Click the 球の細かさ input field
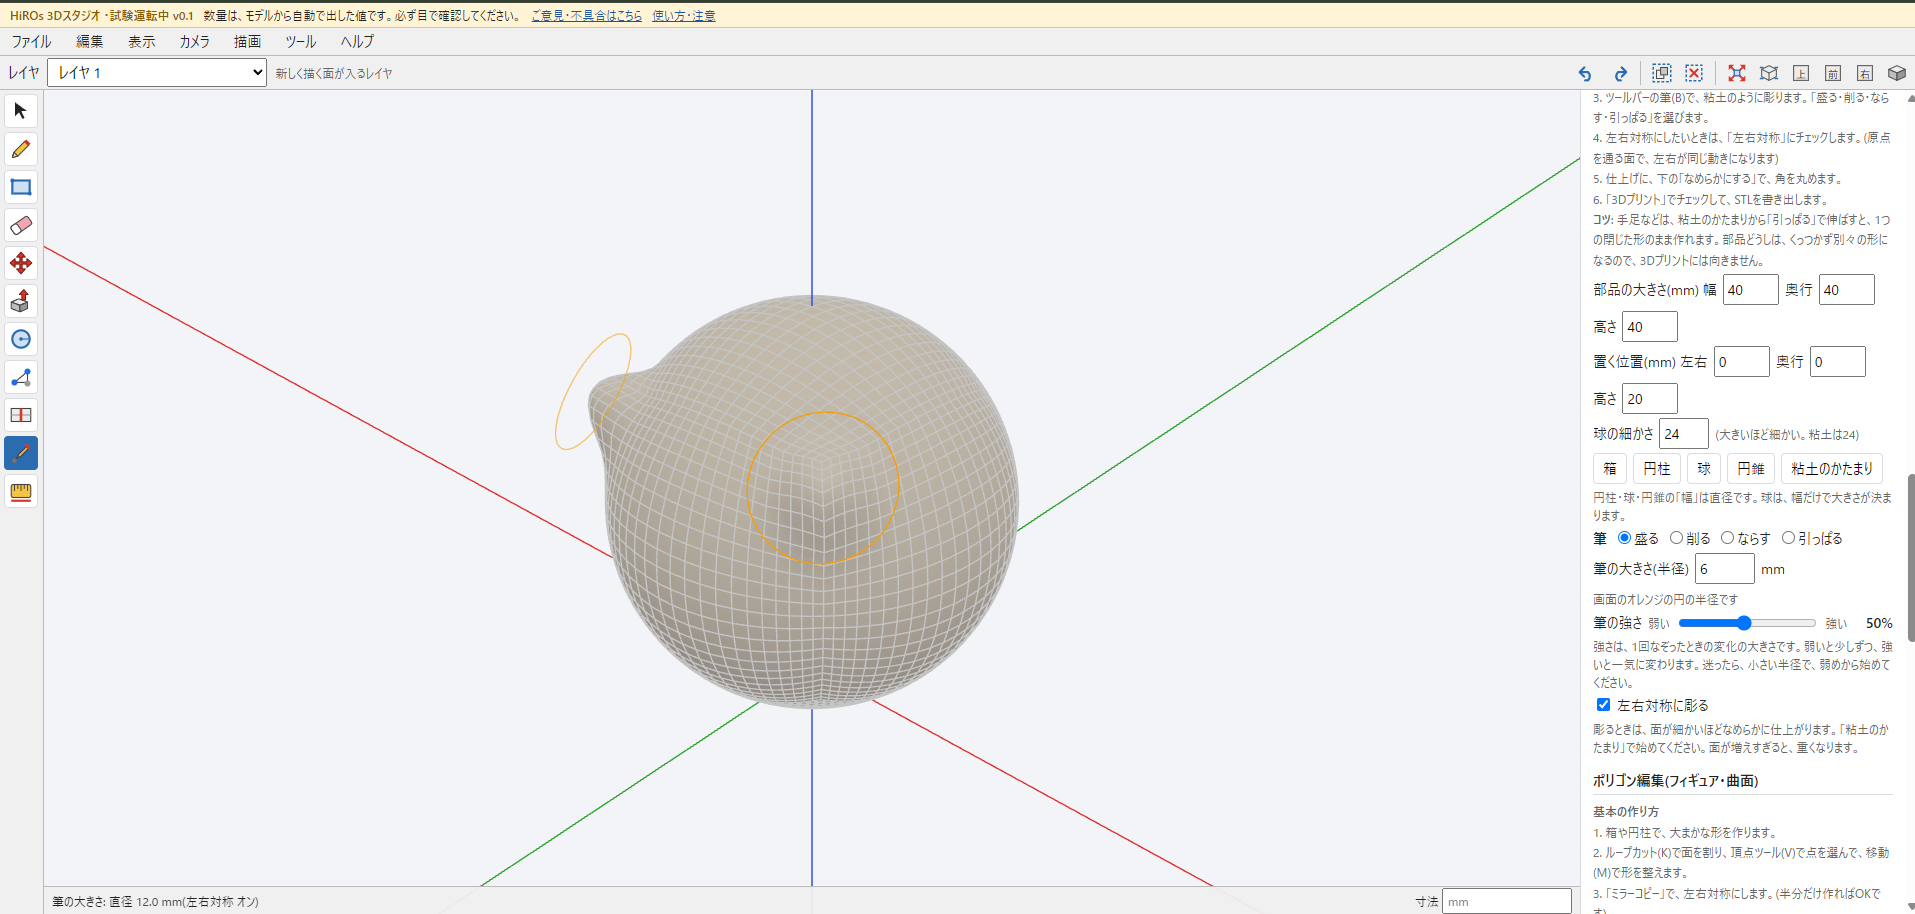The image size is (1915, 914). pos(1684,434)
